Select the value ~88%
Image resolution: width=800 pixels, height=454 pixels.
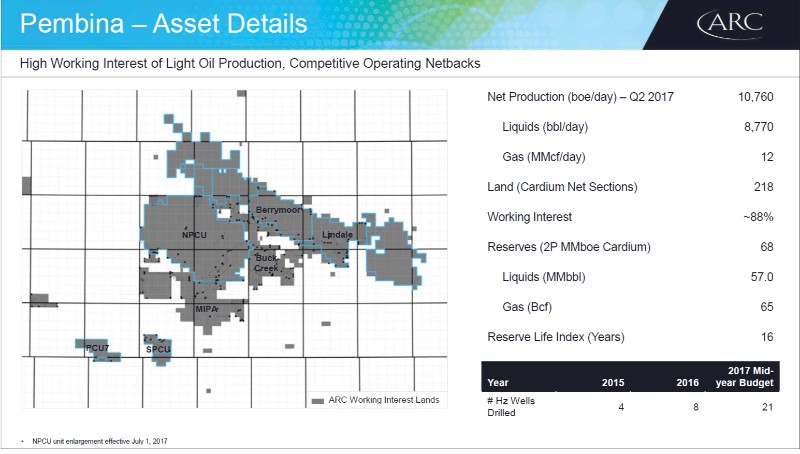(x=758, y=217)
